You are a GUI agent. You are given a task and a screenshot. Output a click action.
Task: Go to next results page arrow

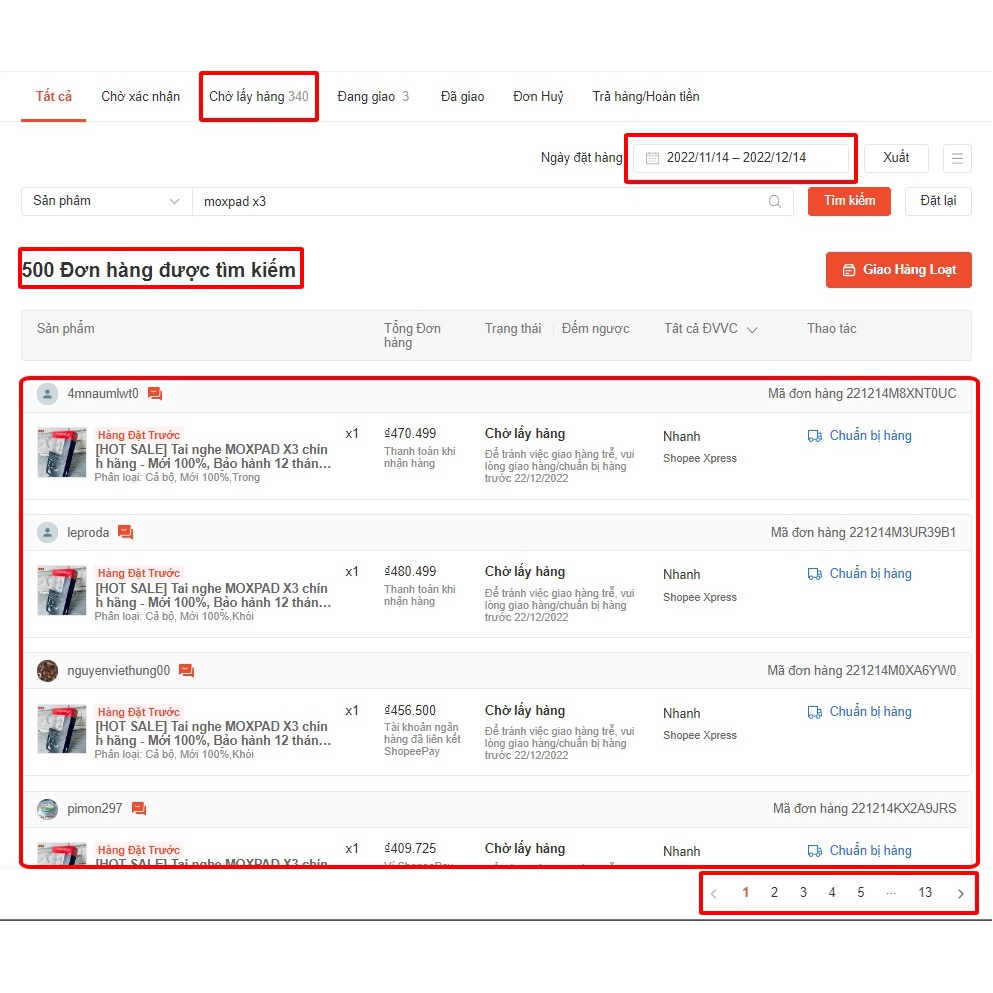[x=961, y=894]
